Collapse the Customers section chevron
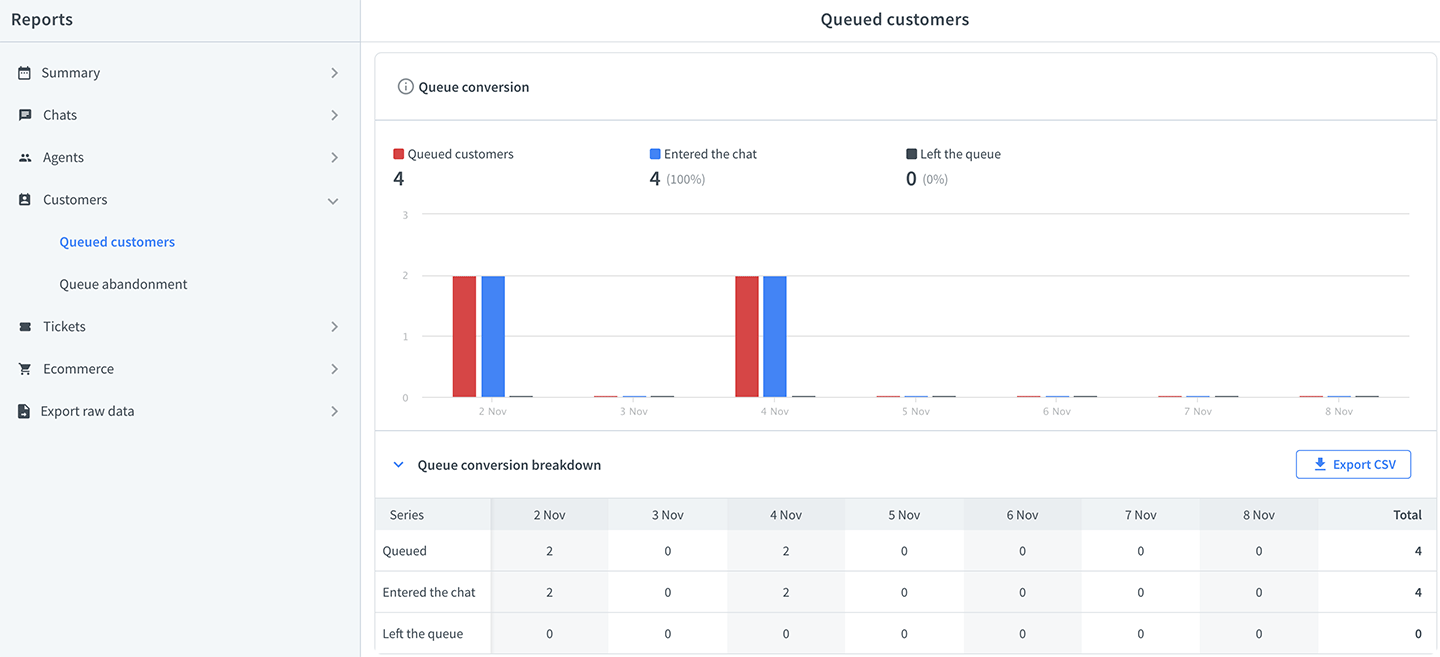Screen dimensions: 1440x657 click(334, 200)
